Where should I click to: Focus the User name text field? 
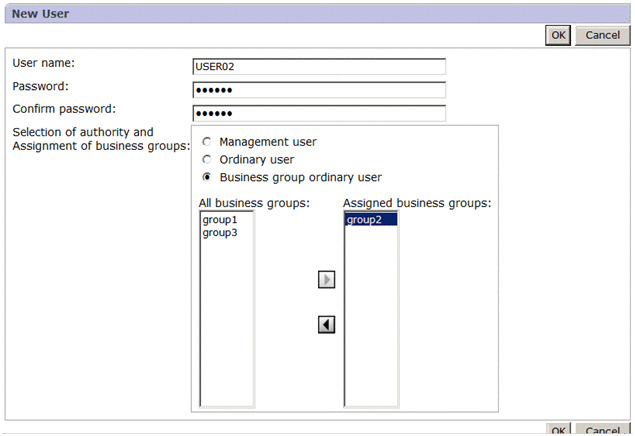coord(318,67)
